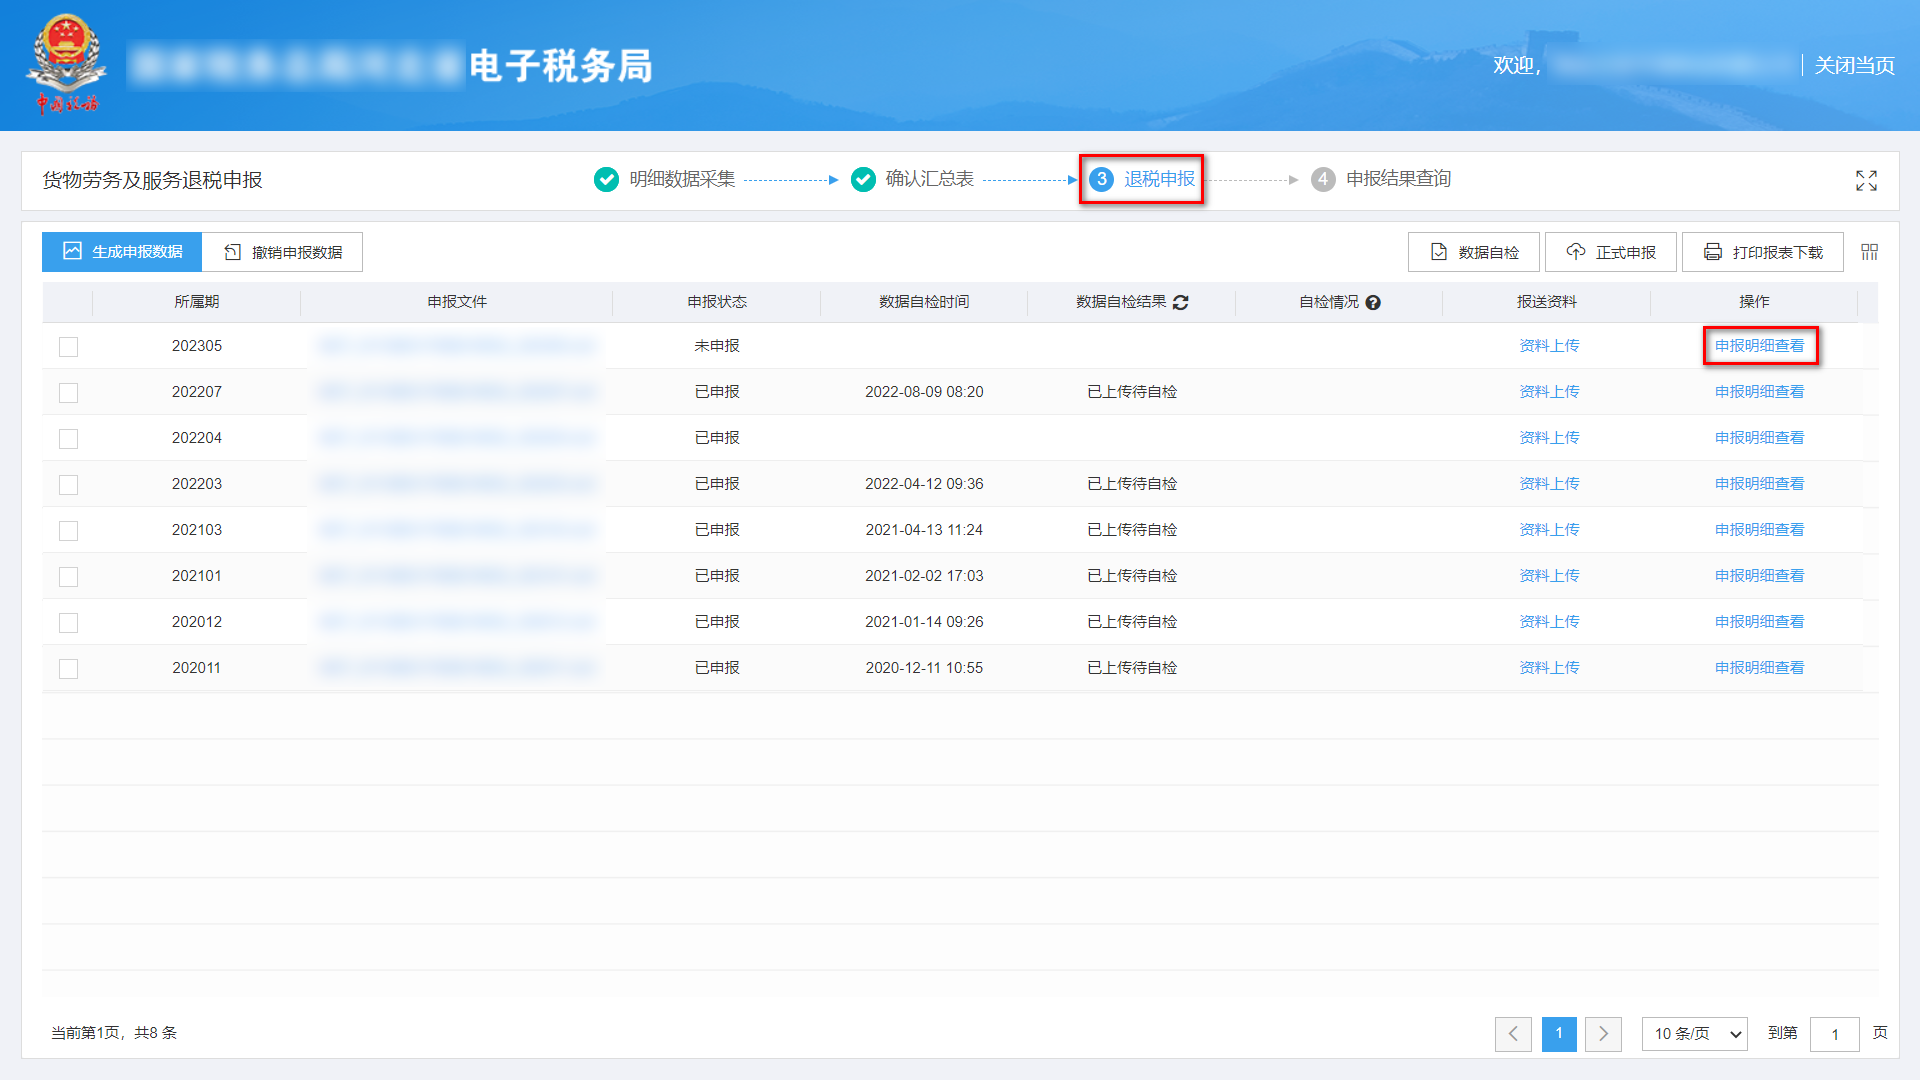点击分页向右翻页箭头
The width and height of the screenshot is (1920, 1080).
[1604, 1034]
